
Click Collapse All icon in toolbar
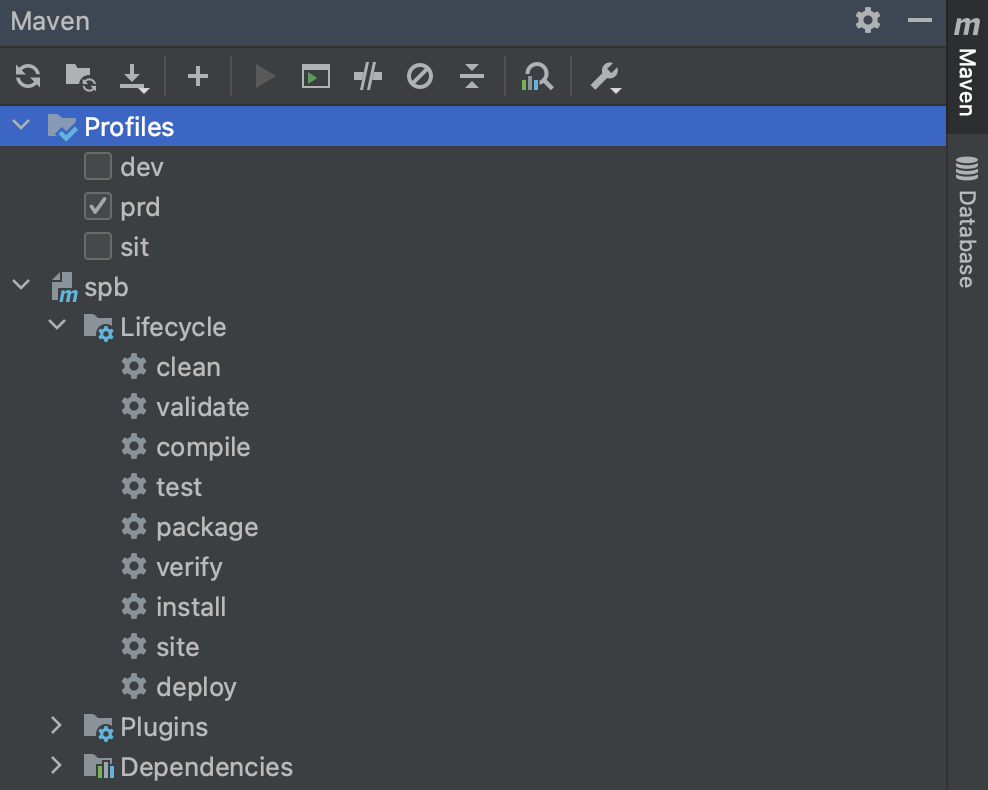[x=472, y=76]
